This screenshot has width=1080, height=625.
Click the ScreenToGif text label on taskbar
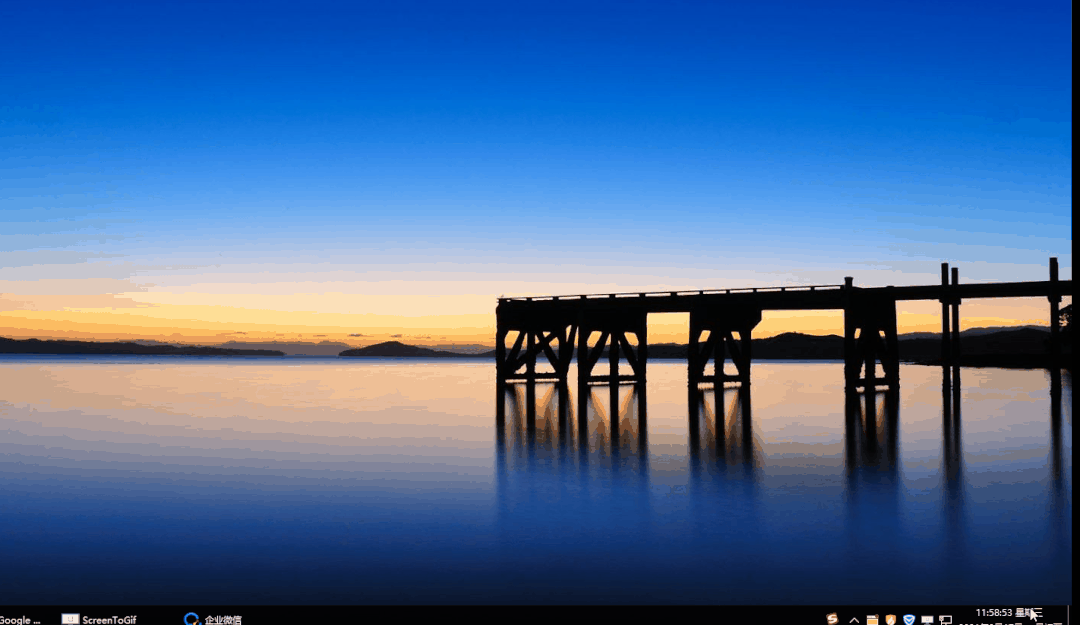click(x=109, y=620)
